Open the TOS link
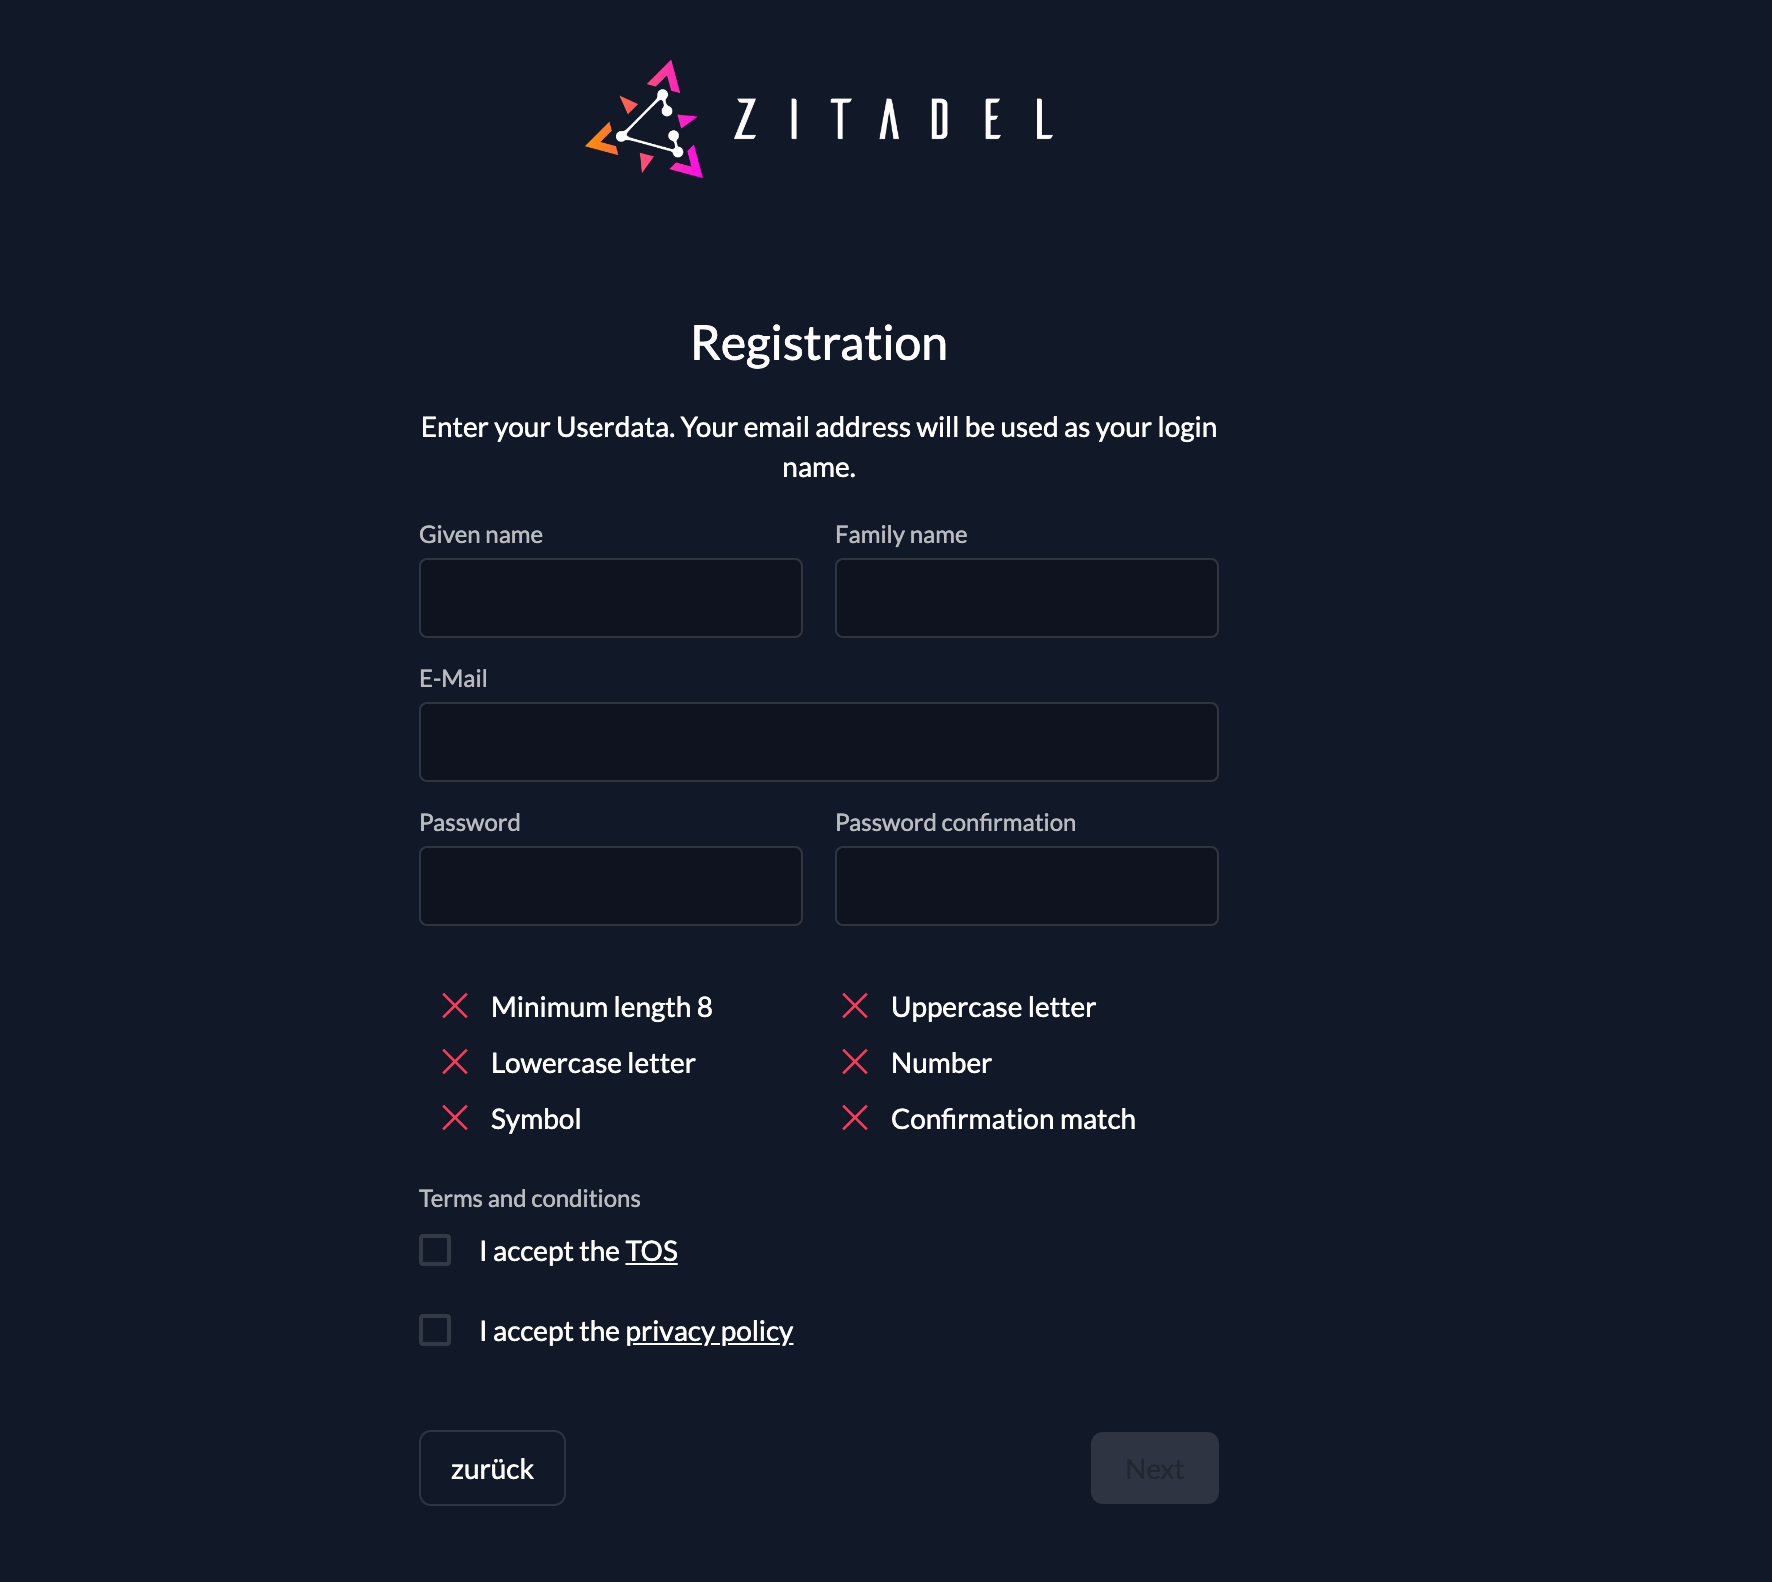Screen dimensions: 1772x1582 tap(651, 1251)
